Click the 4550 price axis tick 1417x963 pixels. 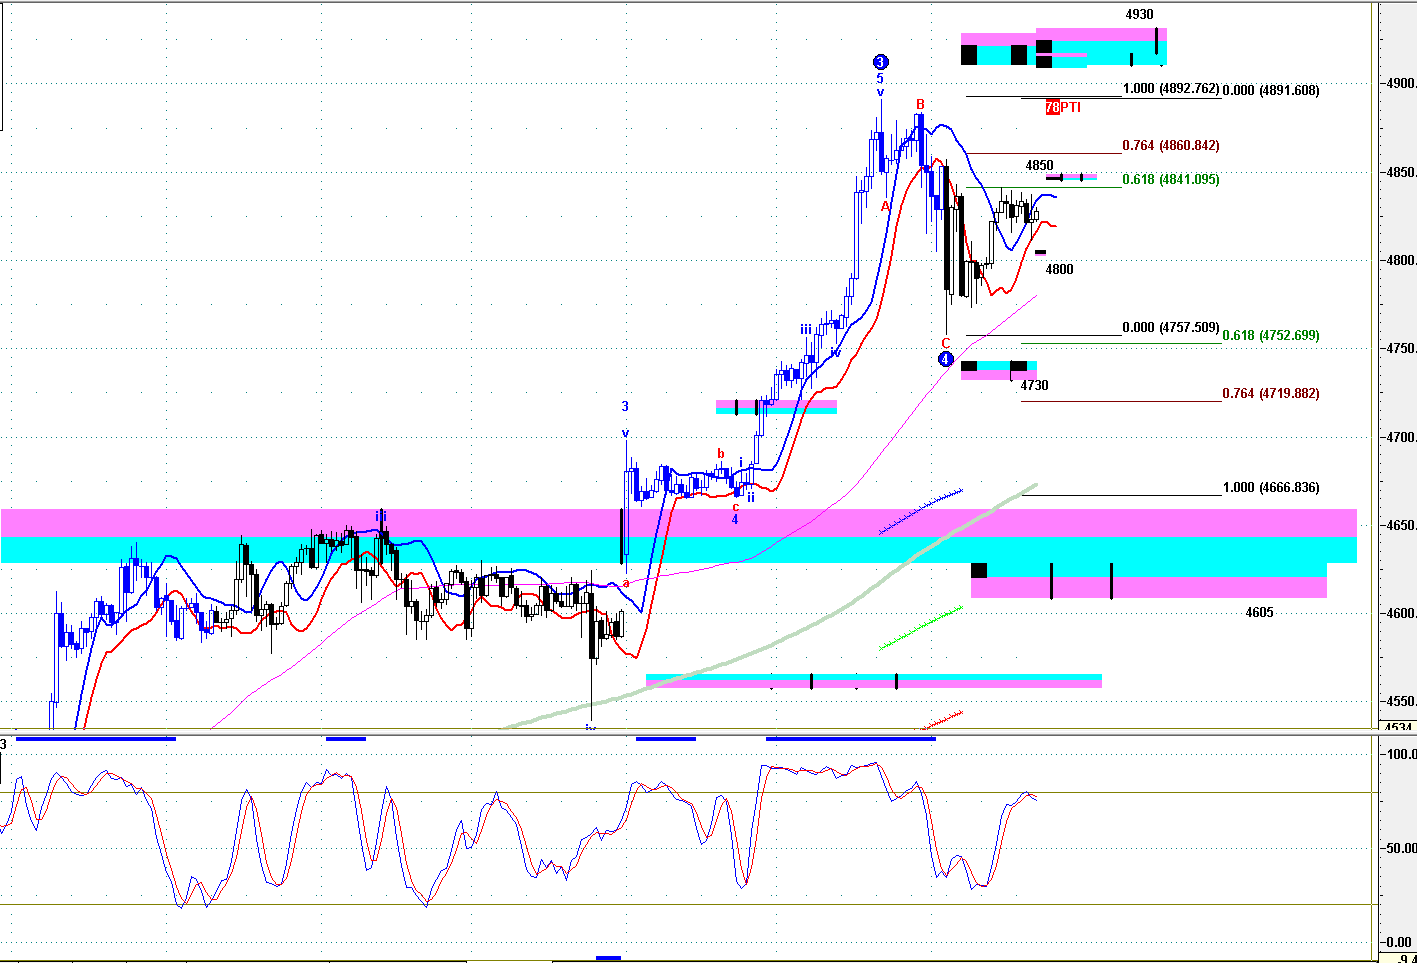click(x=1399, y=701)
